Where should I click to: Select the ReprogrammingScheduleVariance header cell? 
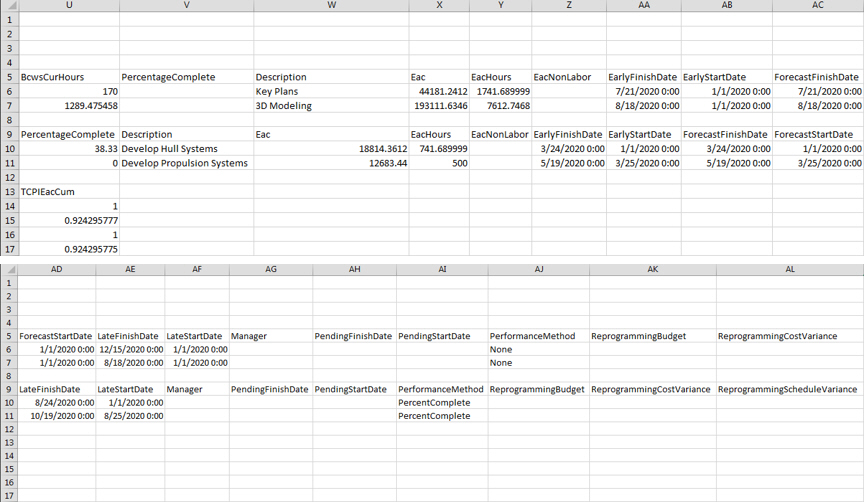tap(788, 389)
